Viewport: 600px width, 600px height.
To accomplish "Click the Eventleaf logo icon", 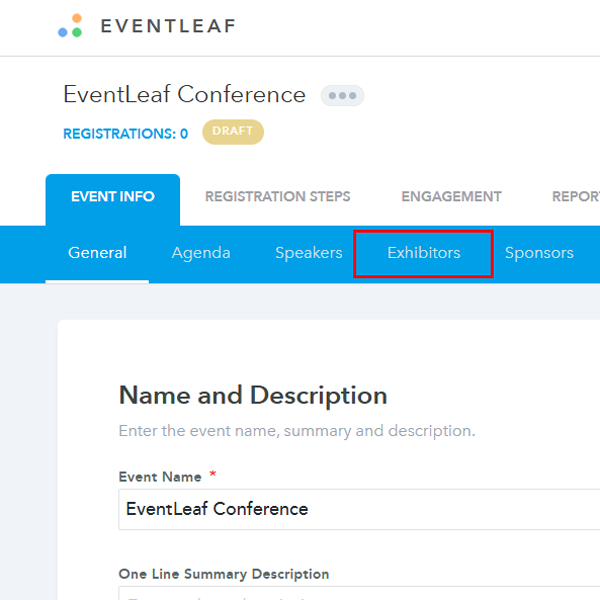I will (x=70, y=26).
